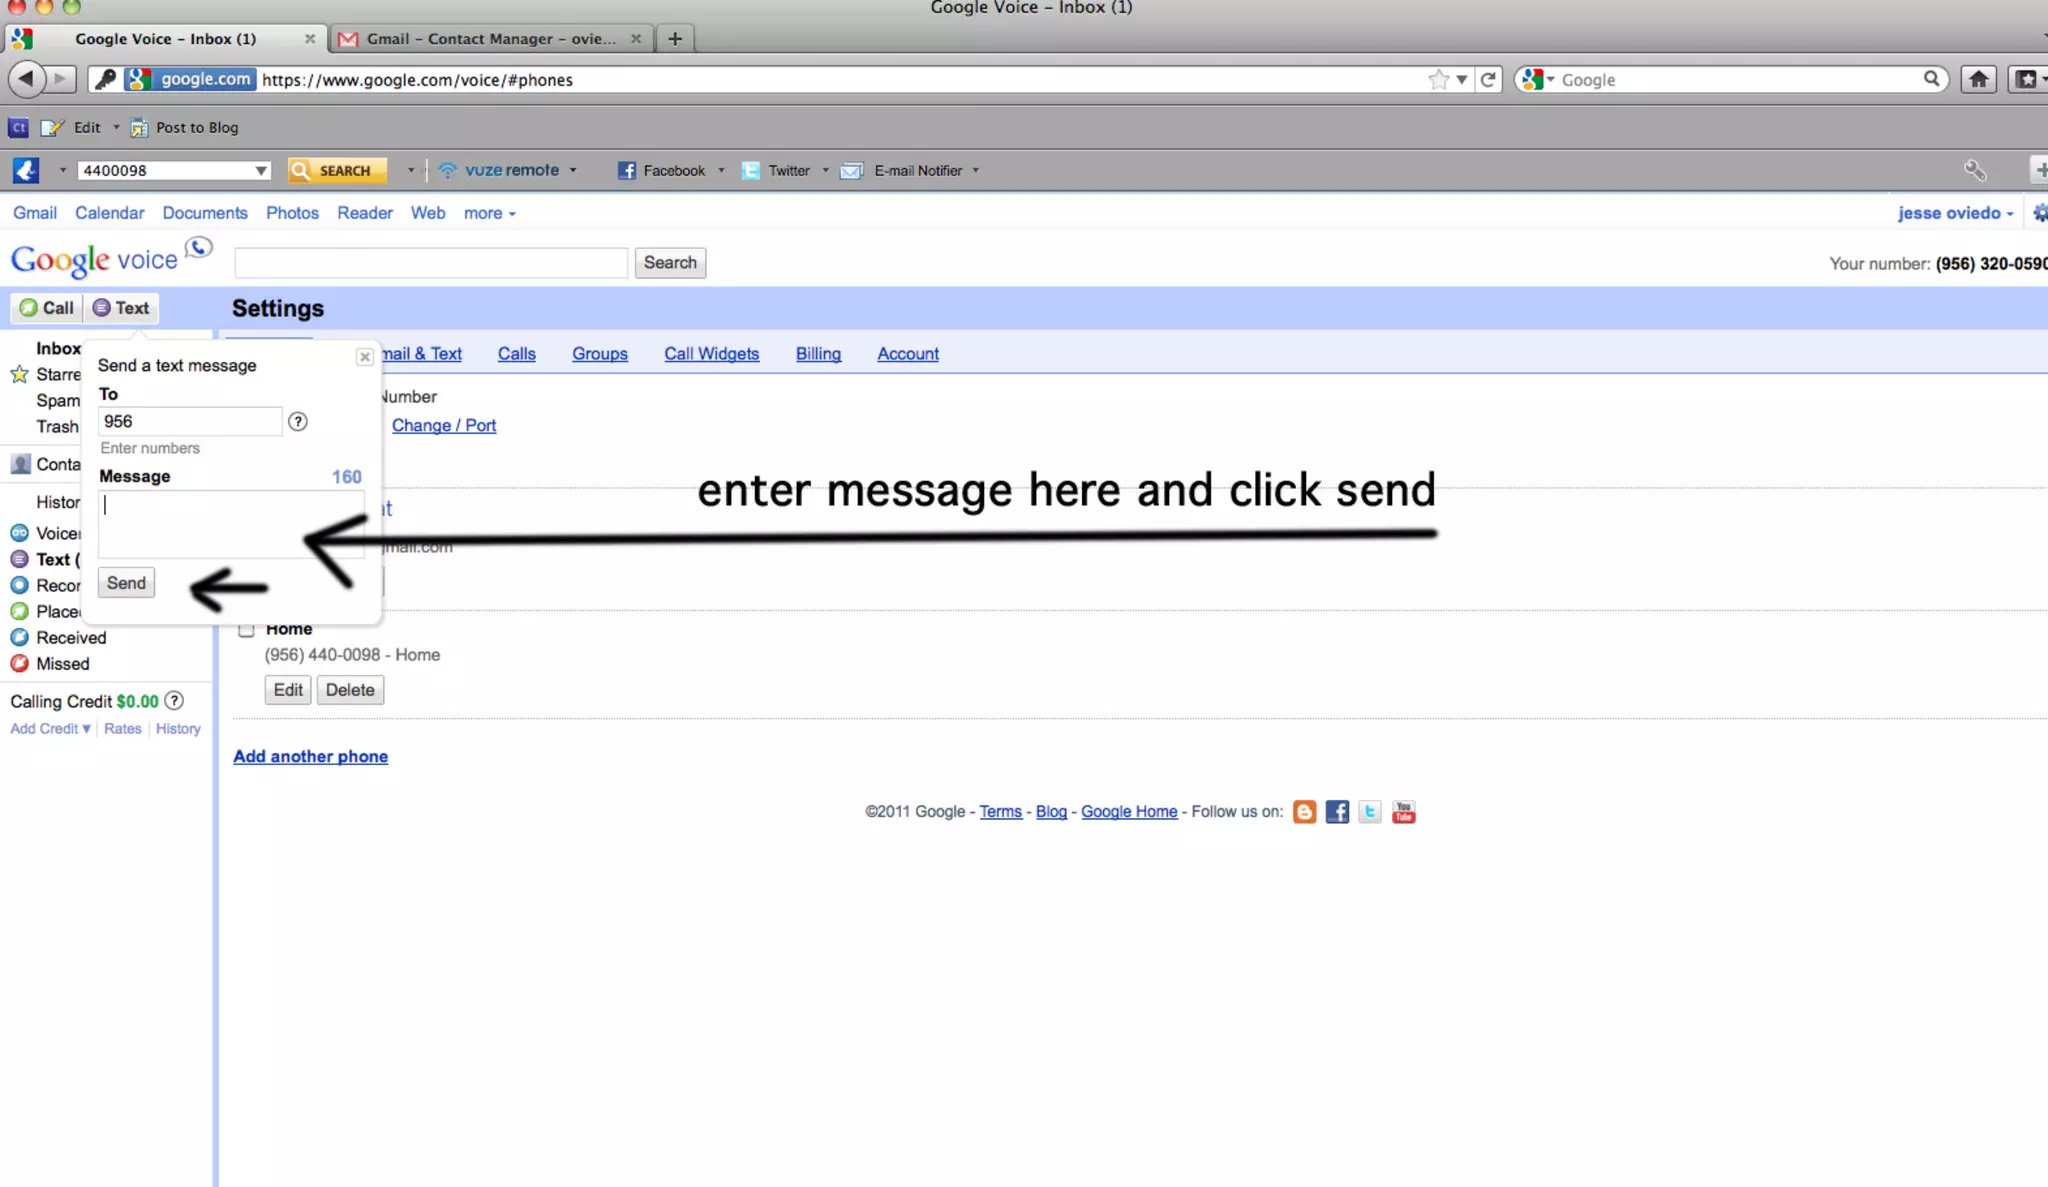2048x1187 pixels.
Task: Expand the Add Credit dropdown
Action: 50,729
